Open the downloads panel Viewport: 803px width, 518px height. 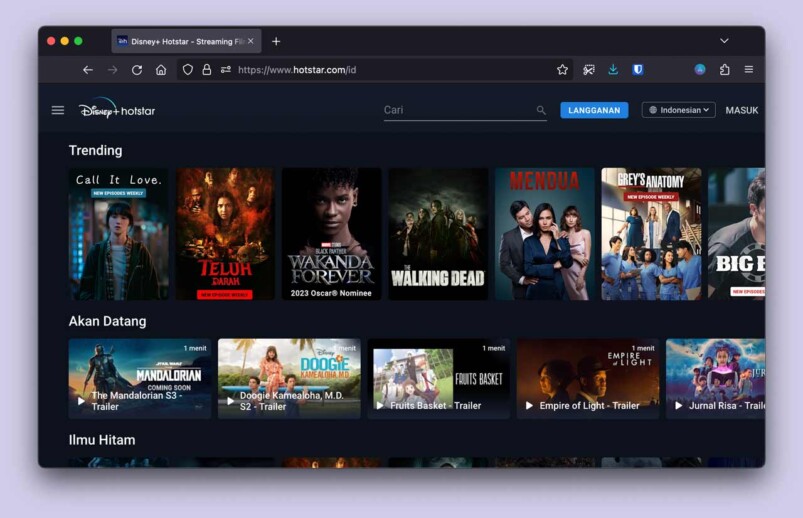click(x=613, y=70)
